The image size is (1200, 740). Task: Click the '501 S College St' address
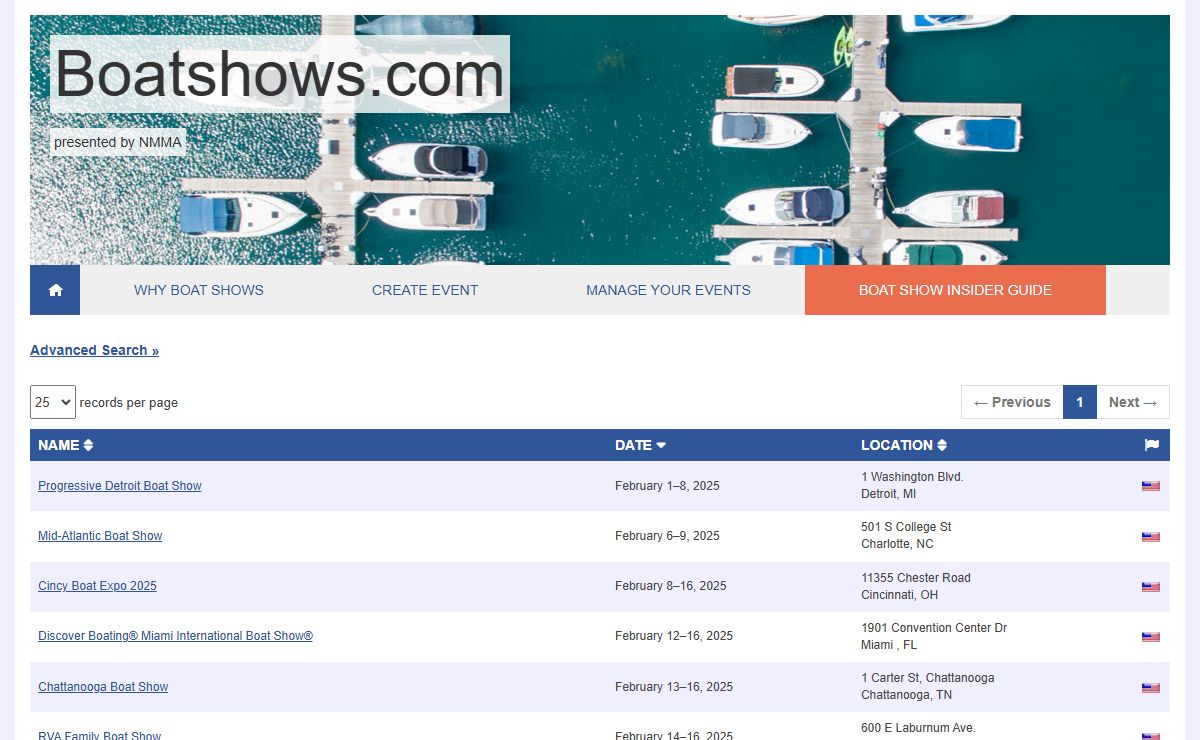click(906, 527)
